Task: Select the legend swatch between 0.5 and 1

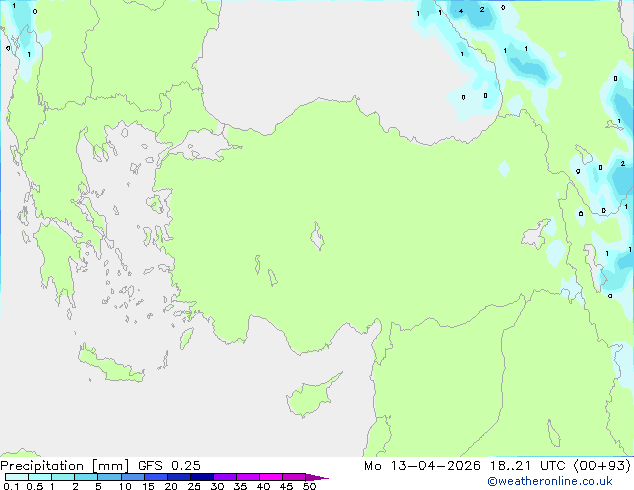Action: [x=40, y=477]
